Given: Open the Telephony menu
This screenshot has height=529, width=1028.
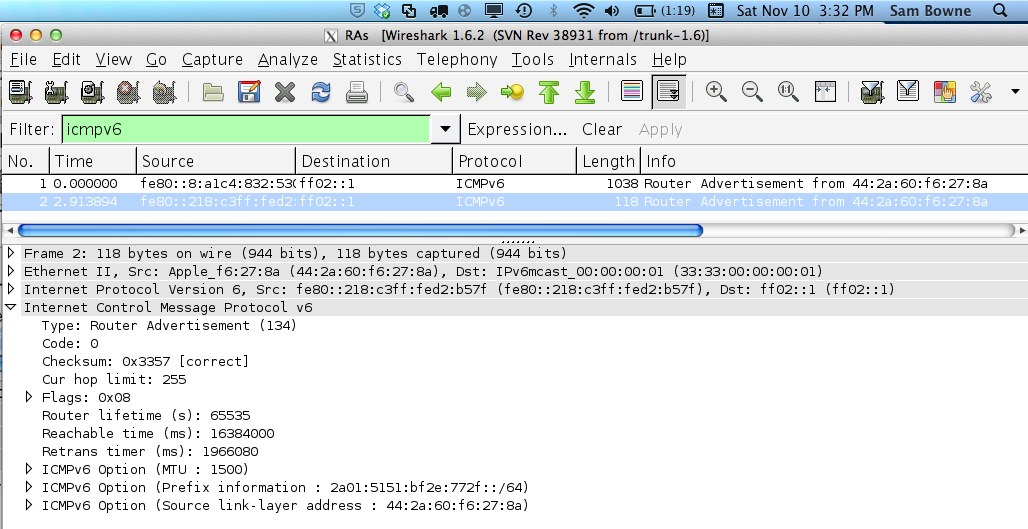Looking at the screenshot, I should coord(457,60).
